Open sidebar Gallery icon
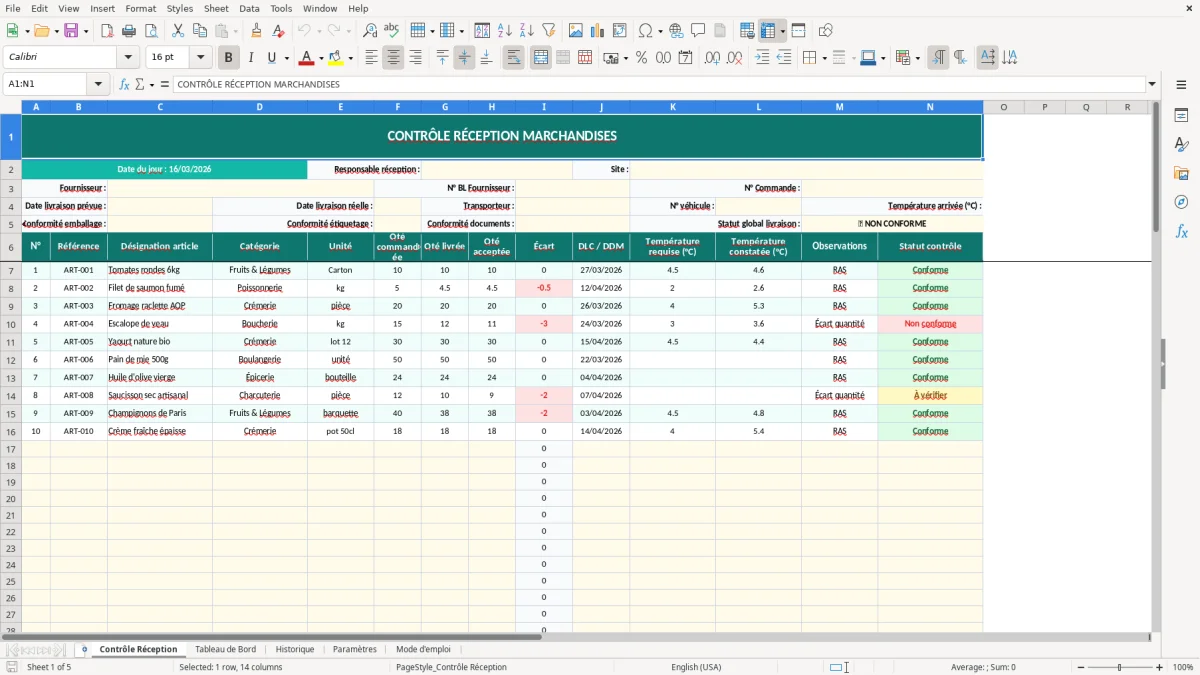 click(1181, 173)
